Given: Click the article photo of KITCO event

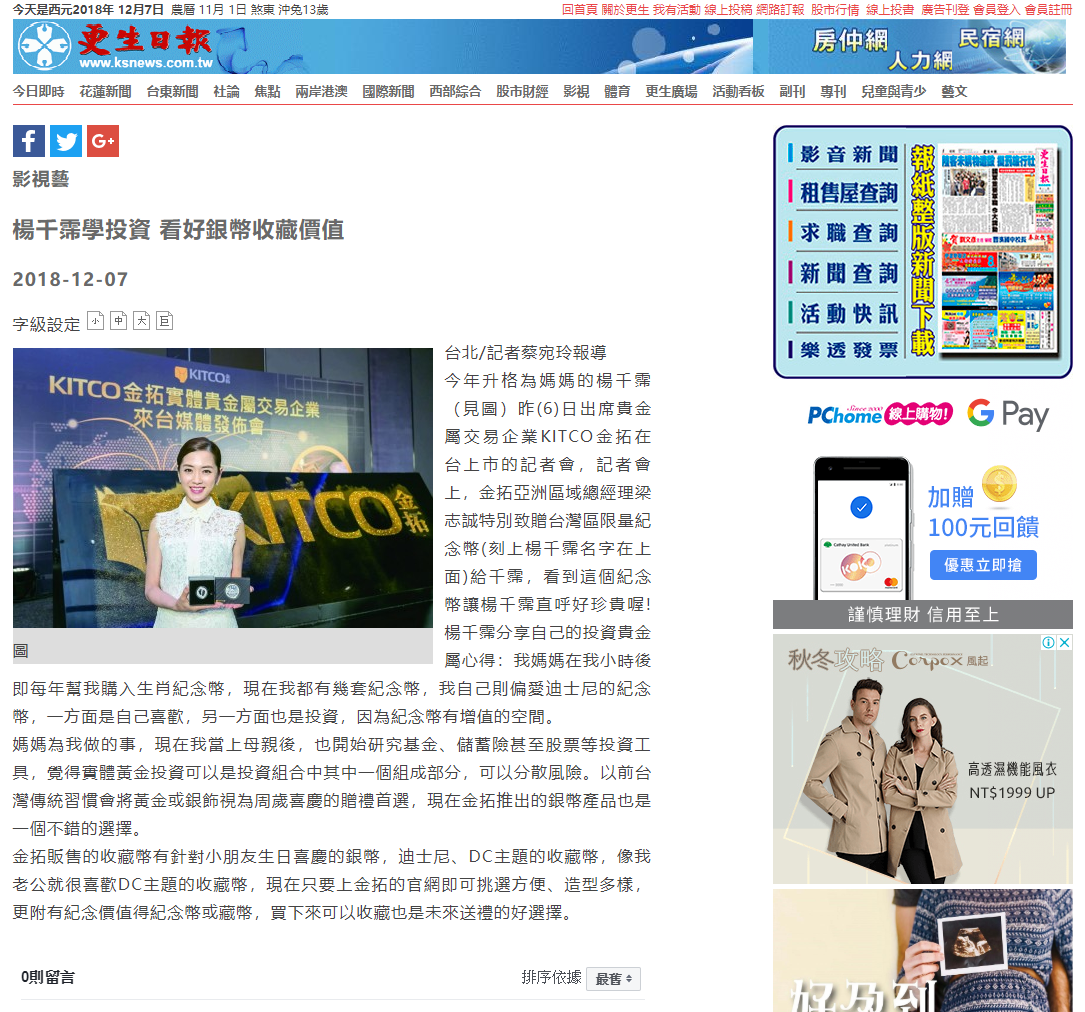Looking at the screenshot, I should 223,488.
